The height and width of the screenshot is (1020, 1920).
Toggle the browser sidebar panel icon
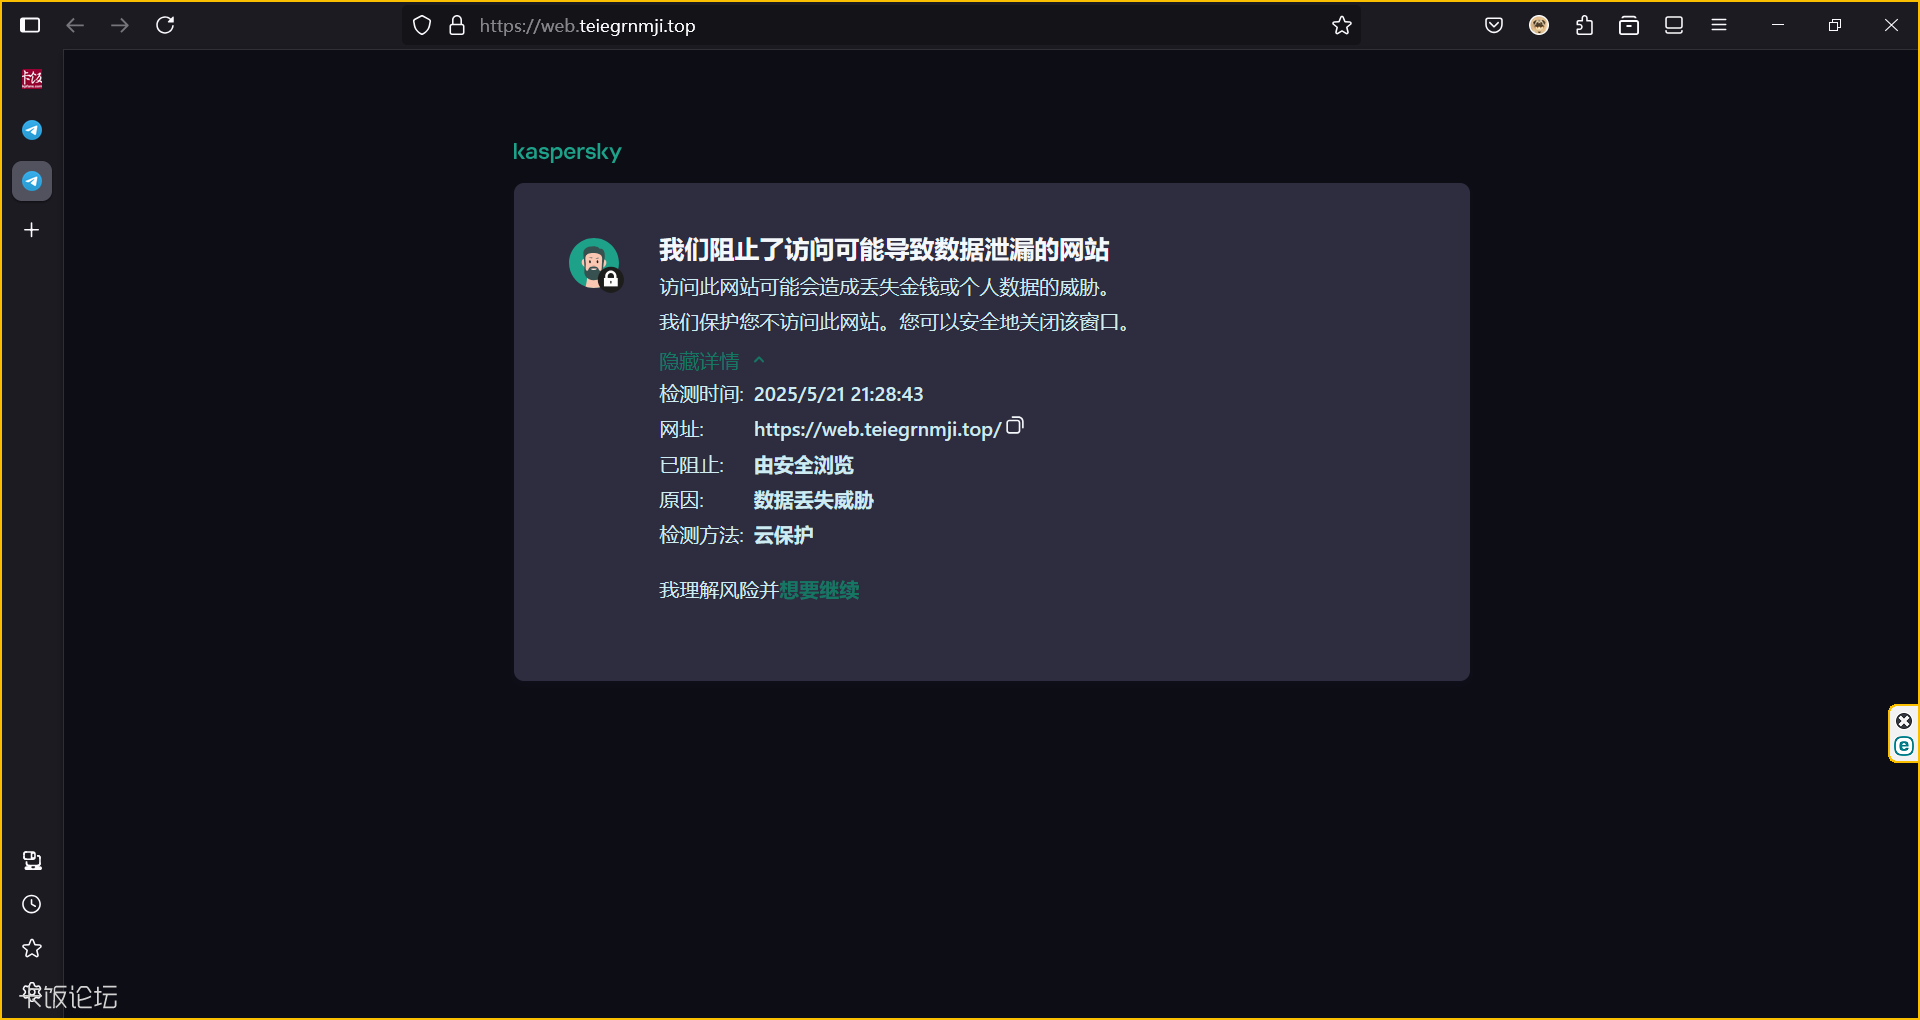30,25
